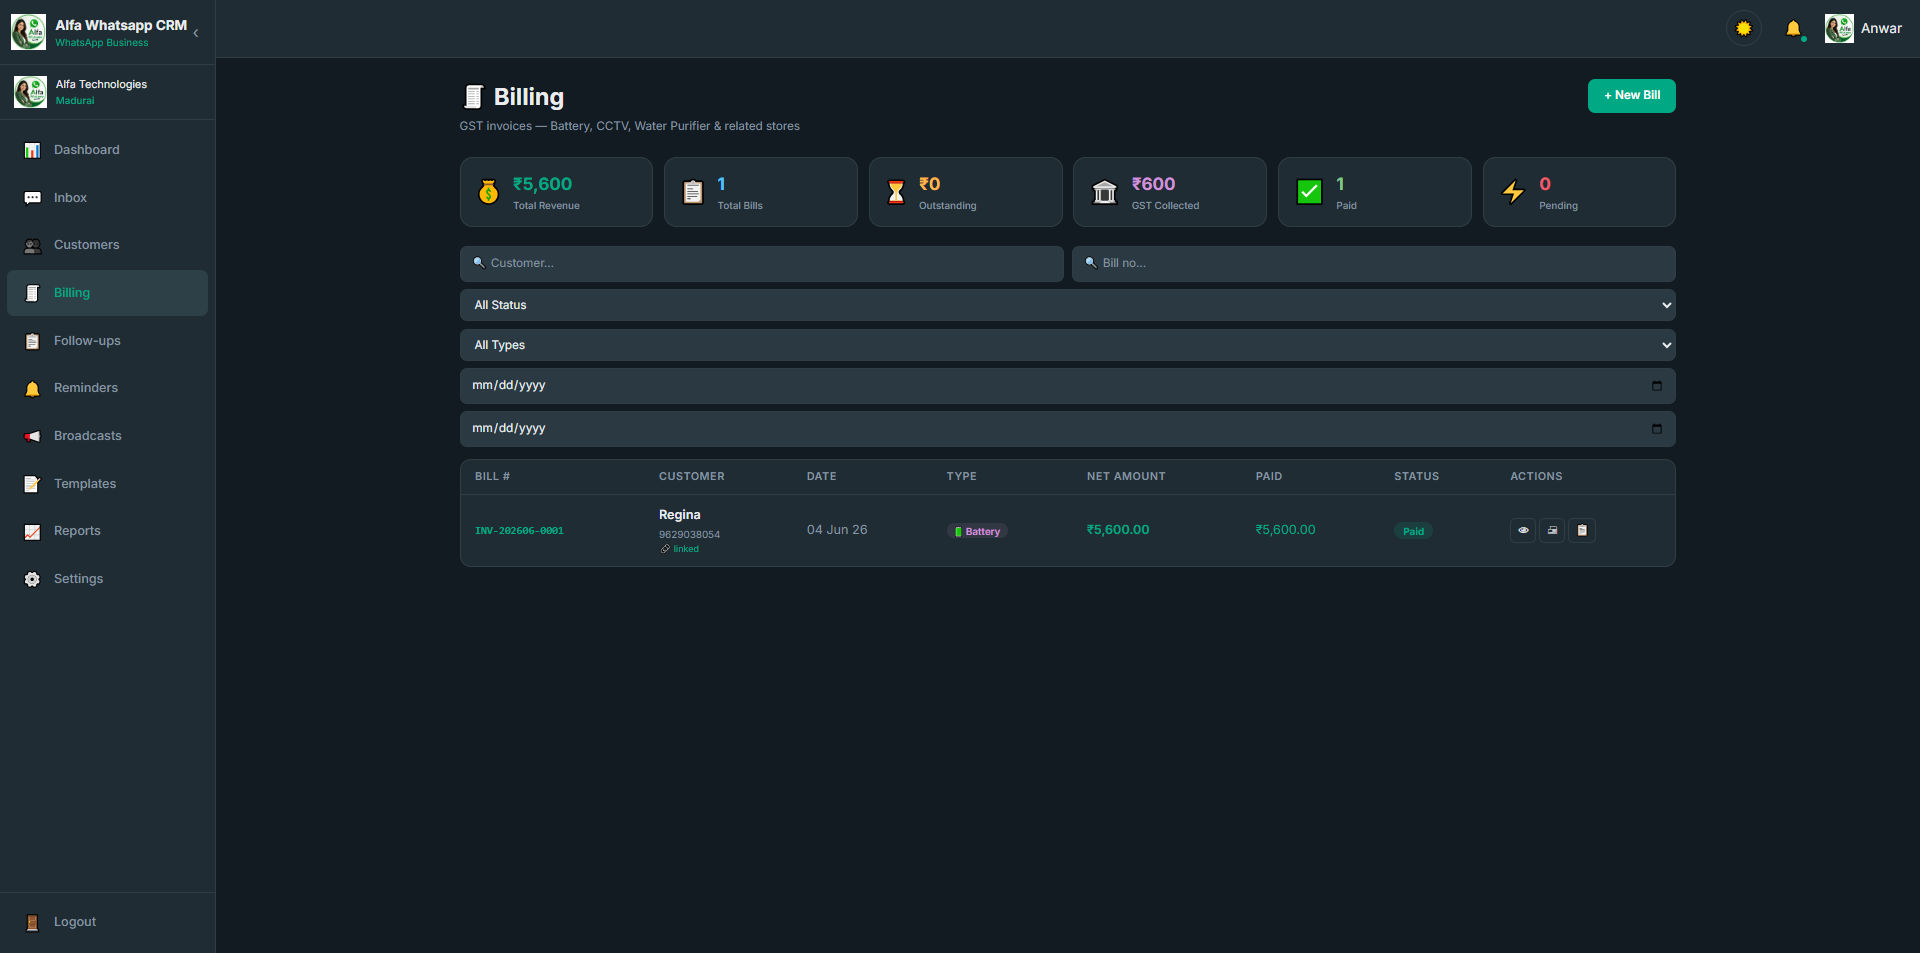Click the Reports chart icon
This screenshot has width=1920, height=953.
coord(32,532)
